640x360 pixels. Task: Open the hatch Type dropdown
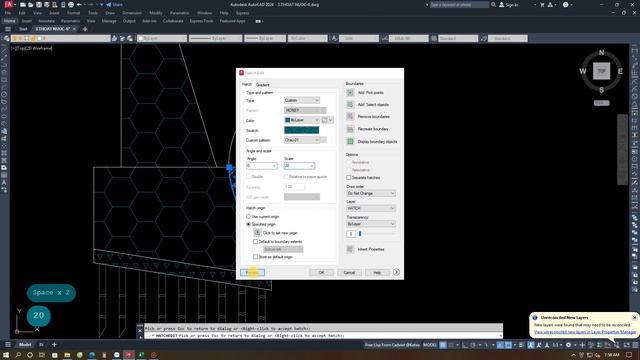(302, 100)
